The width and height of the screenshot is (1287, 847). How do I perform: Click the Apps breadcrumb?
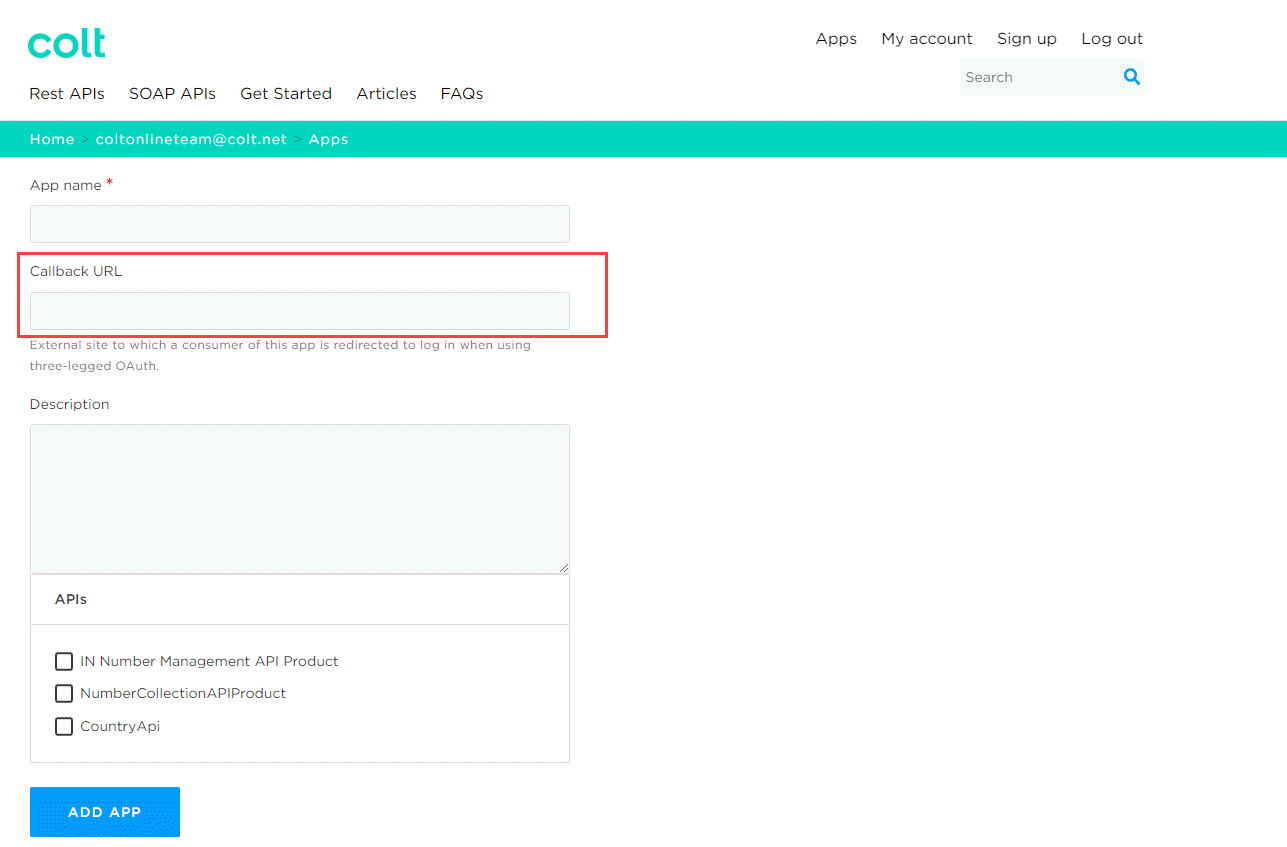(328, 139)
